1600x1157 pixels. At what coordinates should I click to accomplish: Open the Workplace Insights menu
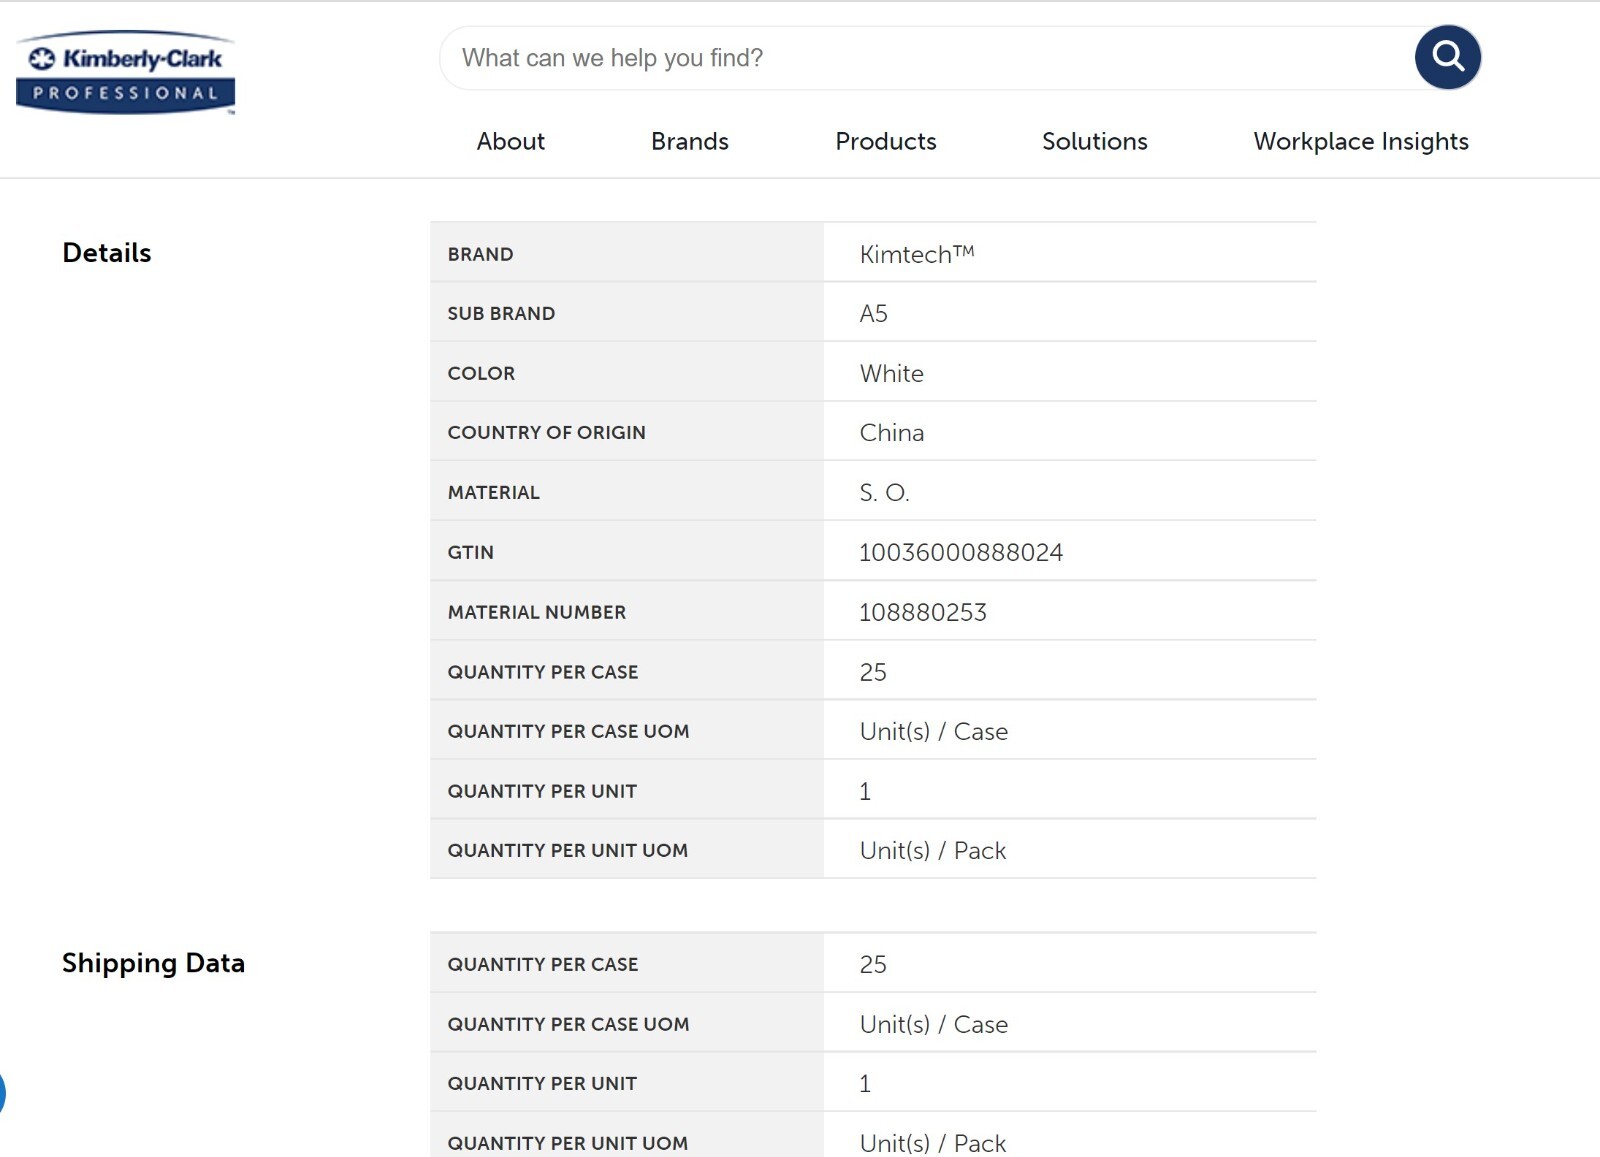coord(1360,142)
